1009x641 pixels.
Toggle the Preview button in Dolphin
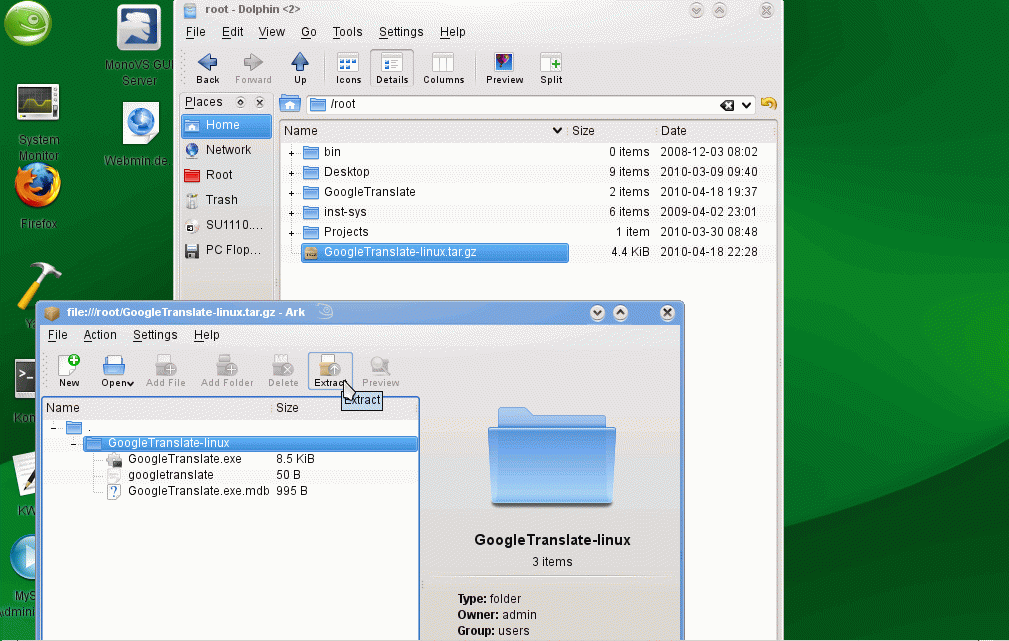pos(504,68)
